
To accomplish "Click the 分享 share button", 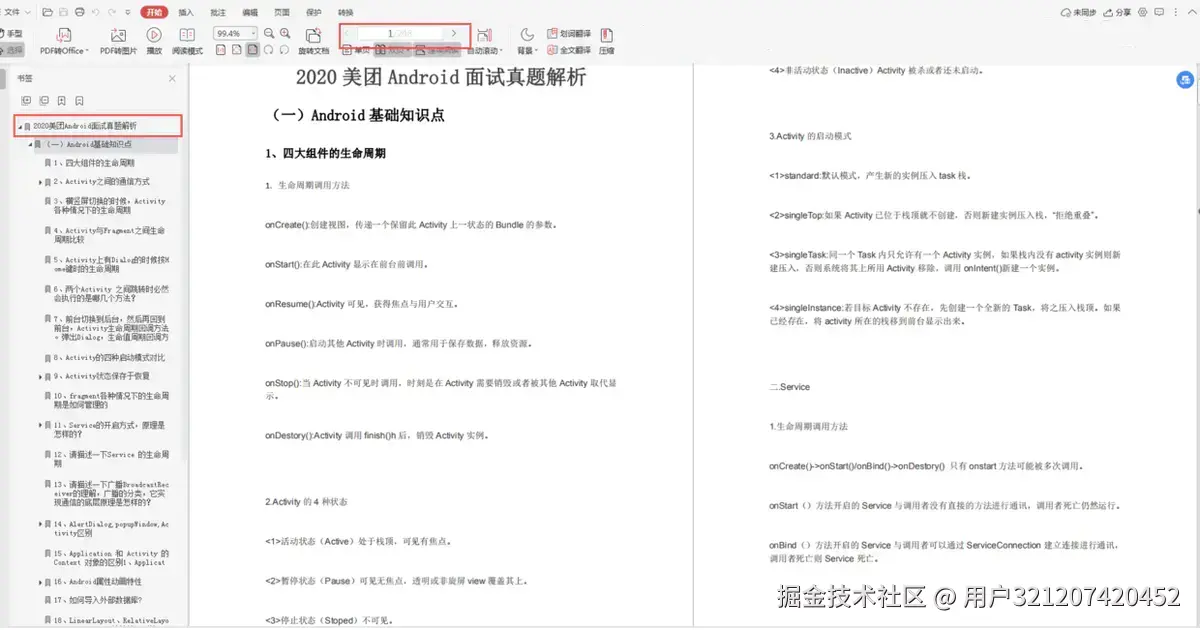I will click(1117, 12).
